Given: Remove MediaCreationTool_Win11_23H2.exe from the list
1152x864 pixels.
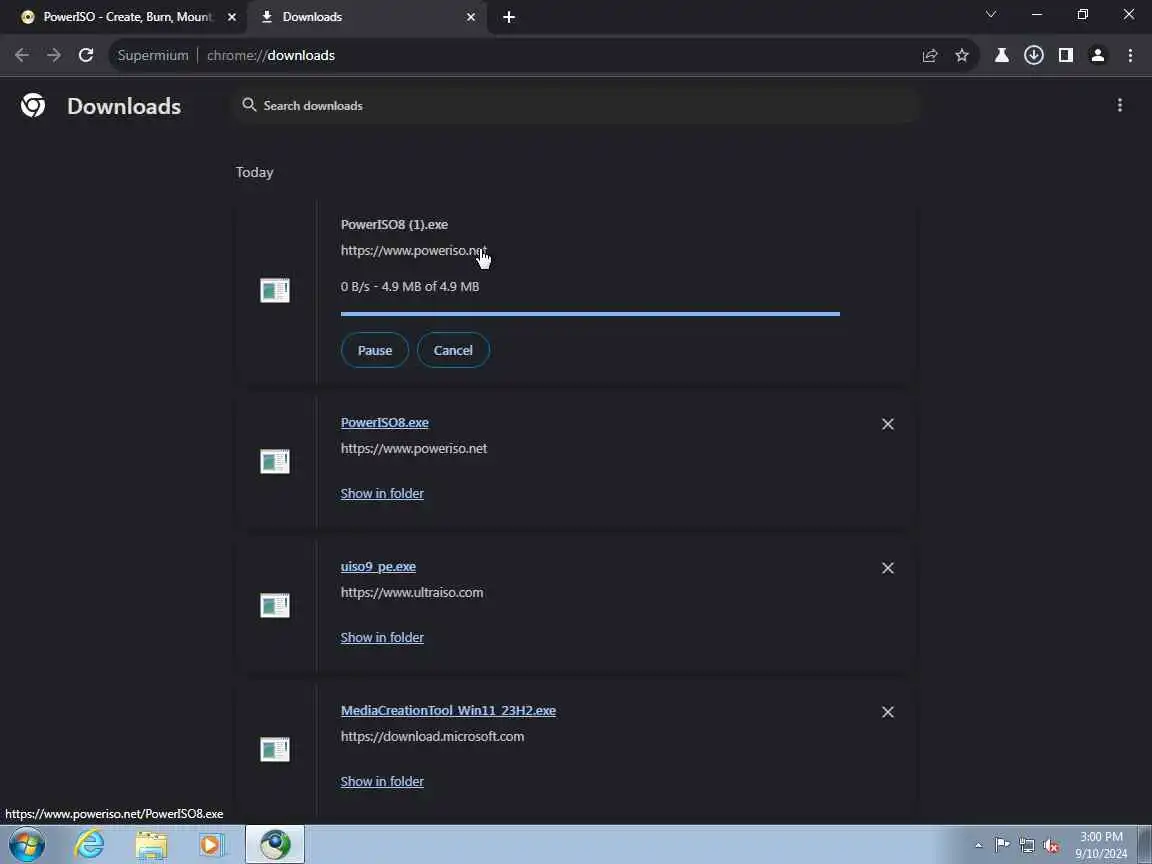Looking at the screenshot, I should point(888,712).
